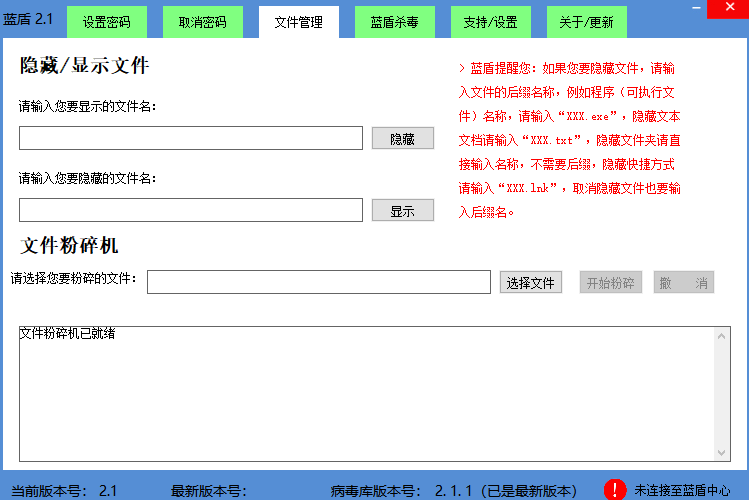Screen dimensions: 749x500
Task: Click the 开始粉碎 button
Action: coord(610,283)
